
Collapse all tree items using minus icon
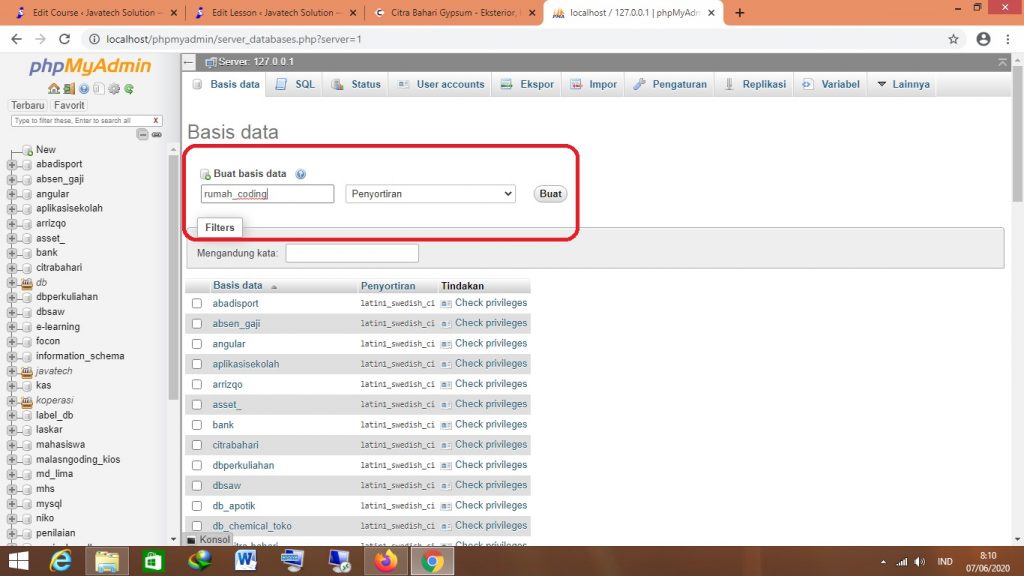click(143, 135)
